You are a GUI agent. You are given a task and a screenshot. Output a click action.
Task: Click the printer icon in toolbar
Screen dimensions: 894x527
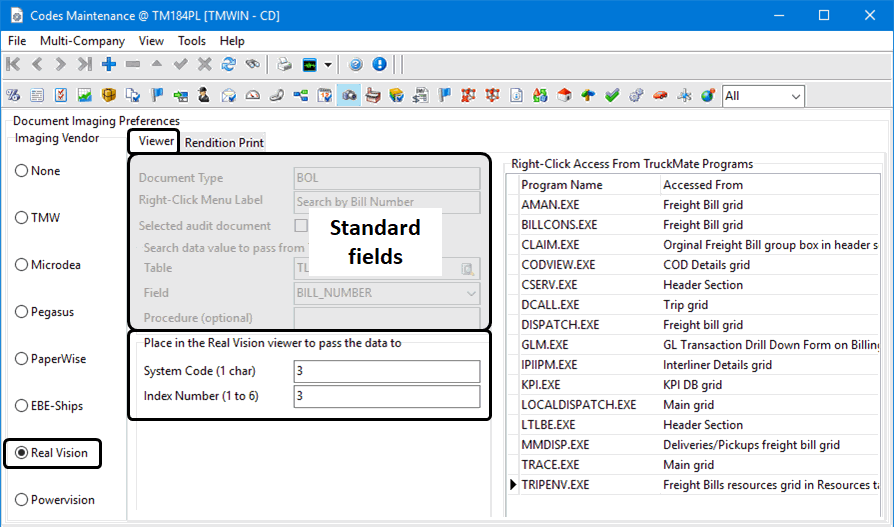[x=285, y=64]
